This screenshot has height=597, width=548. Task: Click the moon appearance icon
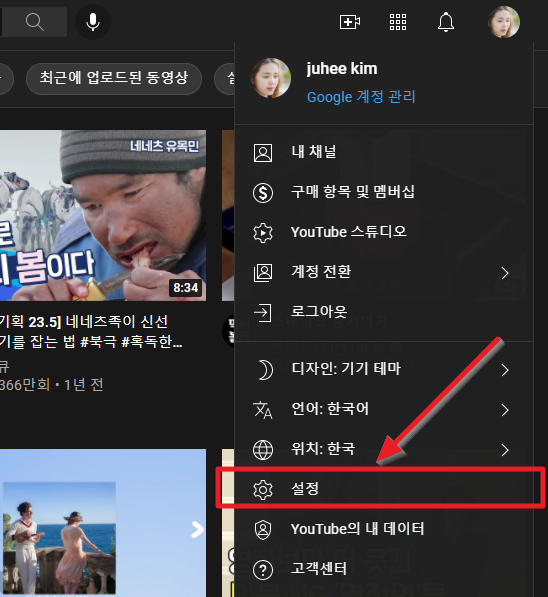pos(265,370)
